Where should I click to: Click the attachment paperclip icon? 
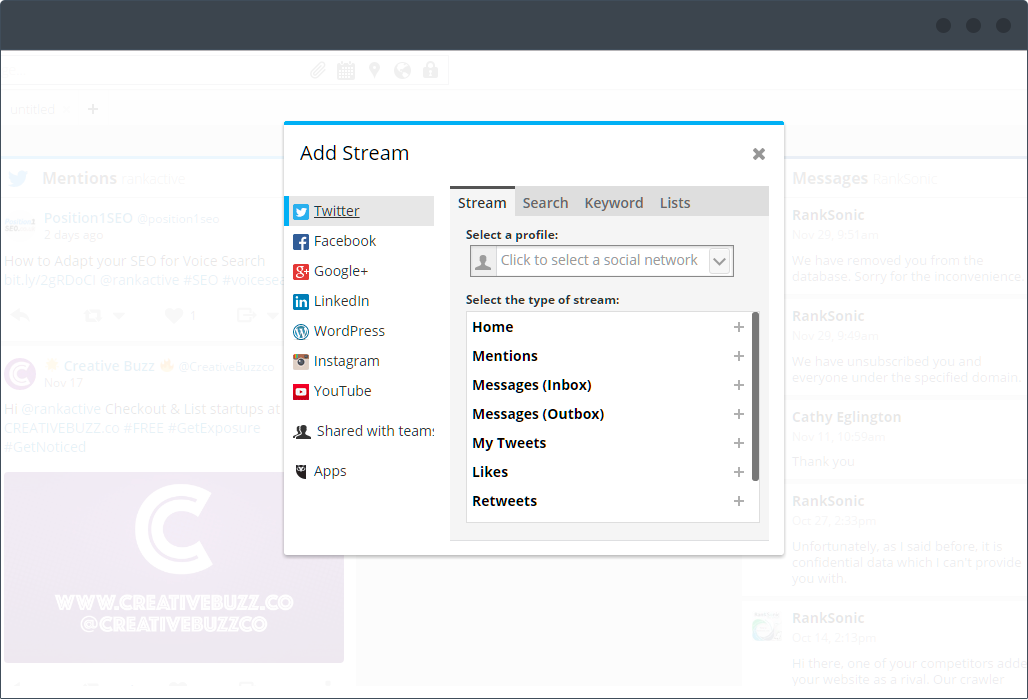(x=318, y=70)
